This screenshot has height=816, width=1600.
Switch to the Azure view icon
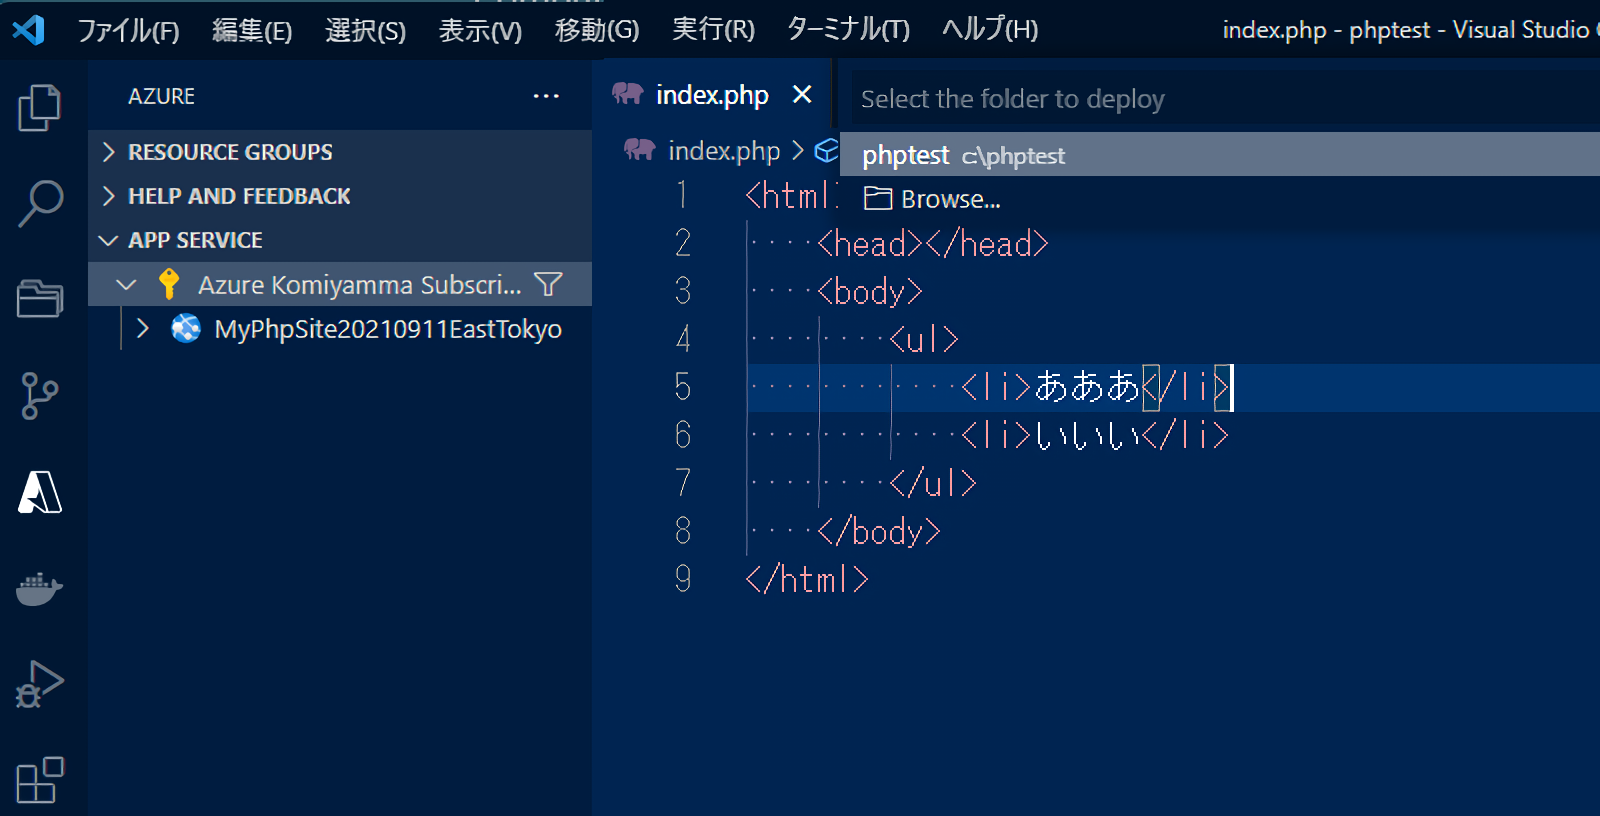click(x=40, y=492)
